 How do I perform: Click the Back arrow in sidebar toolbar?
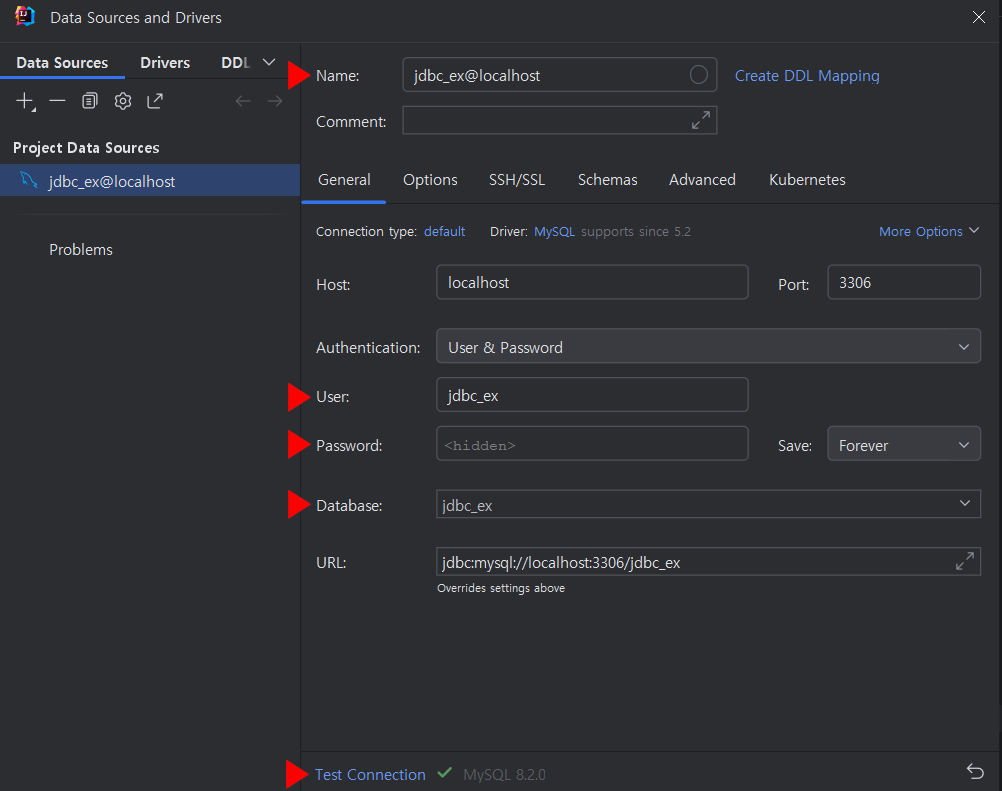pos(243,101)
